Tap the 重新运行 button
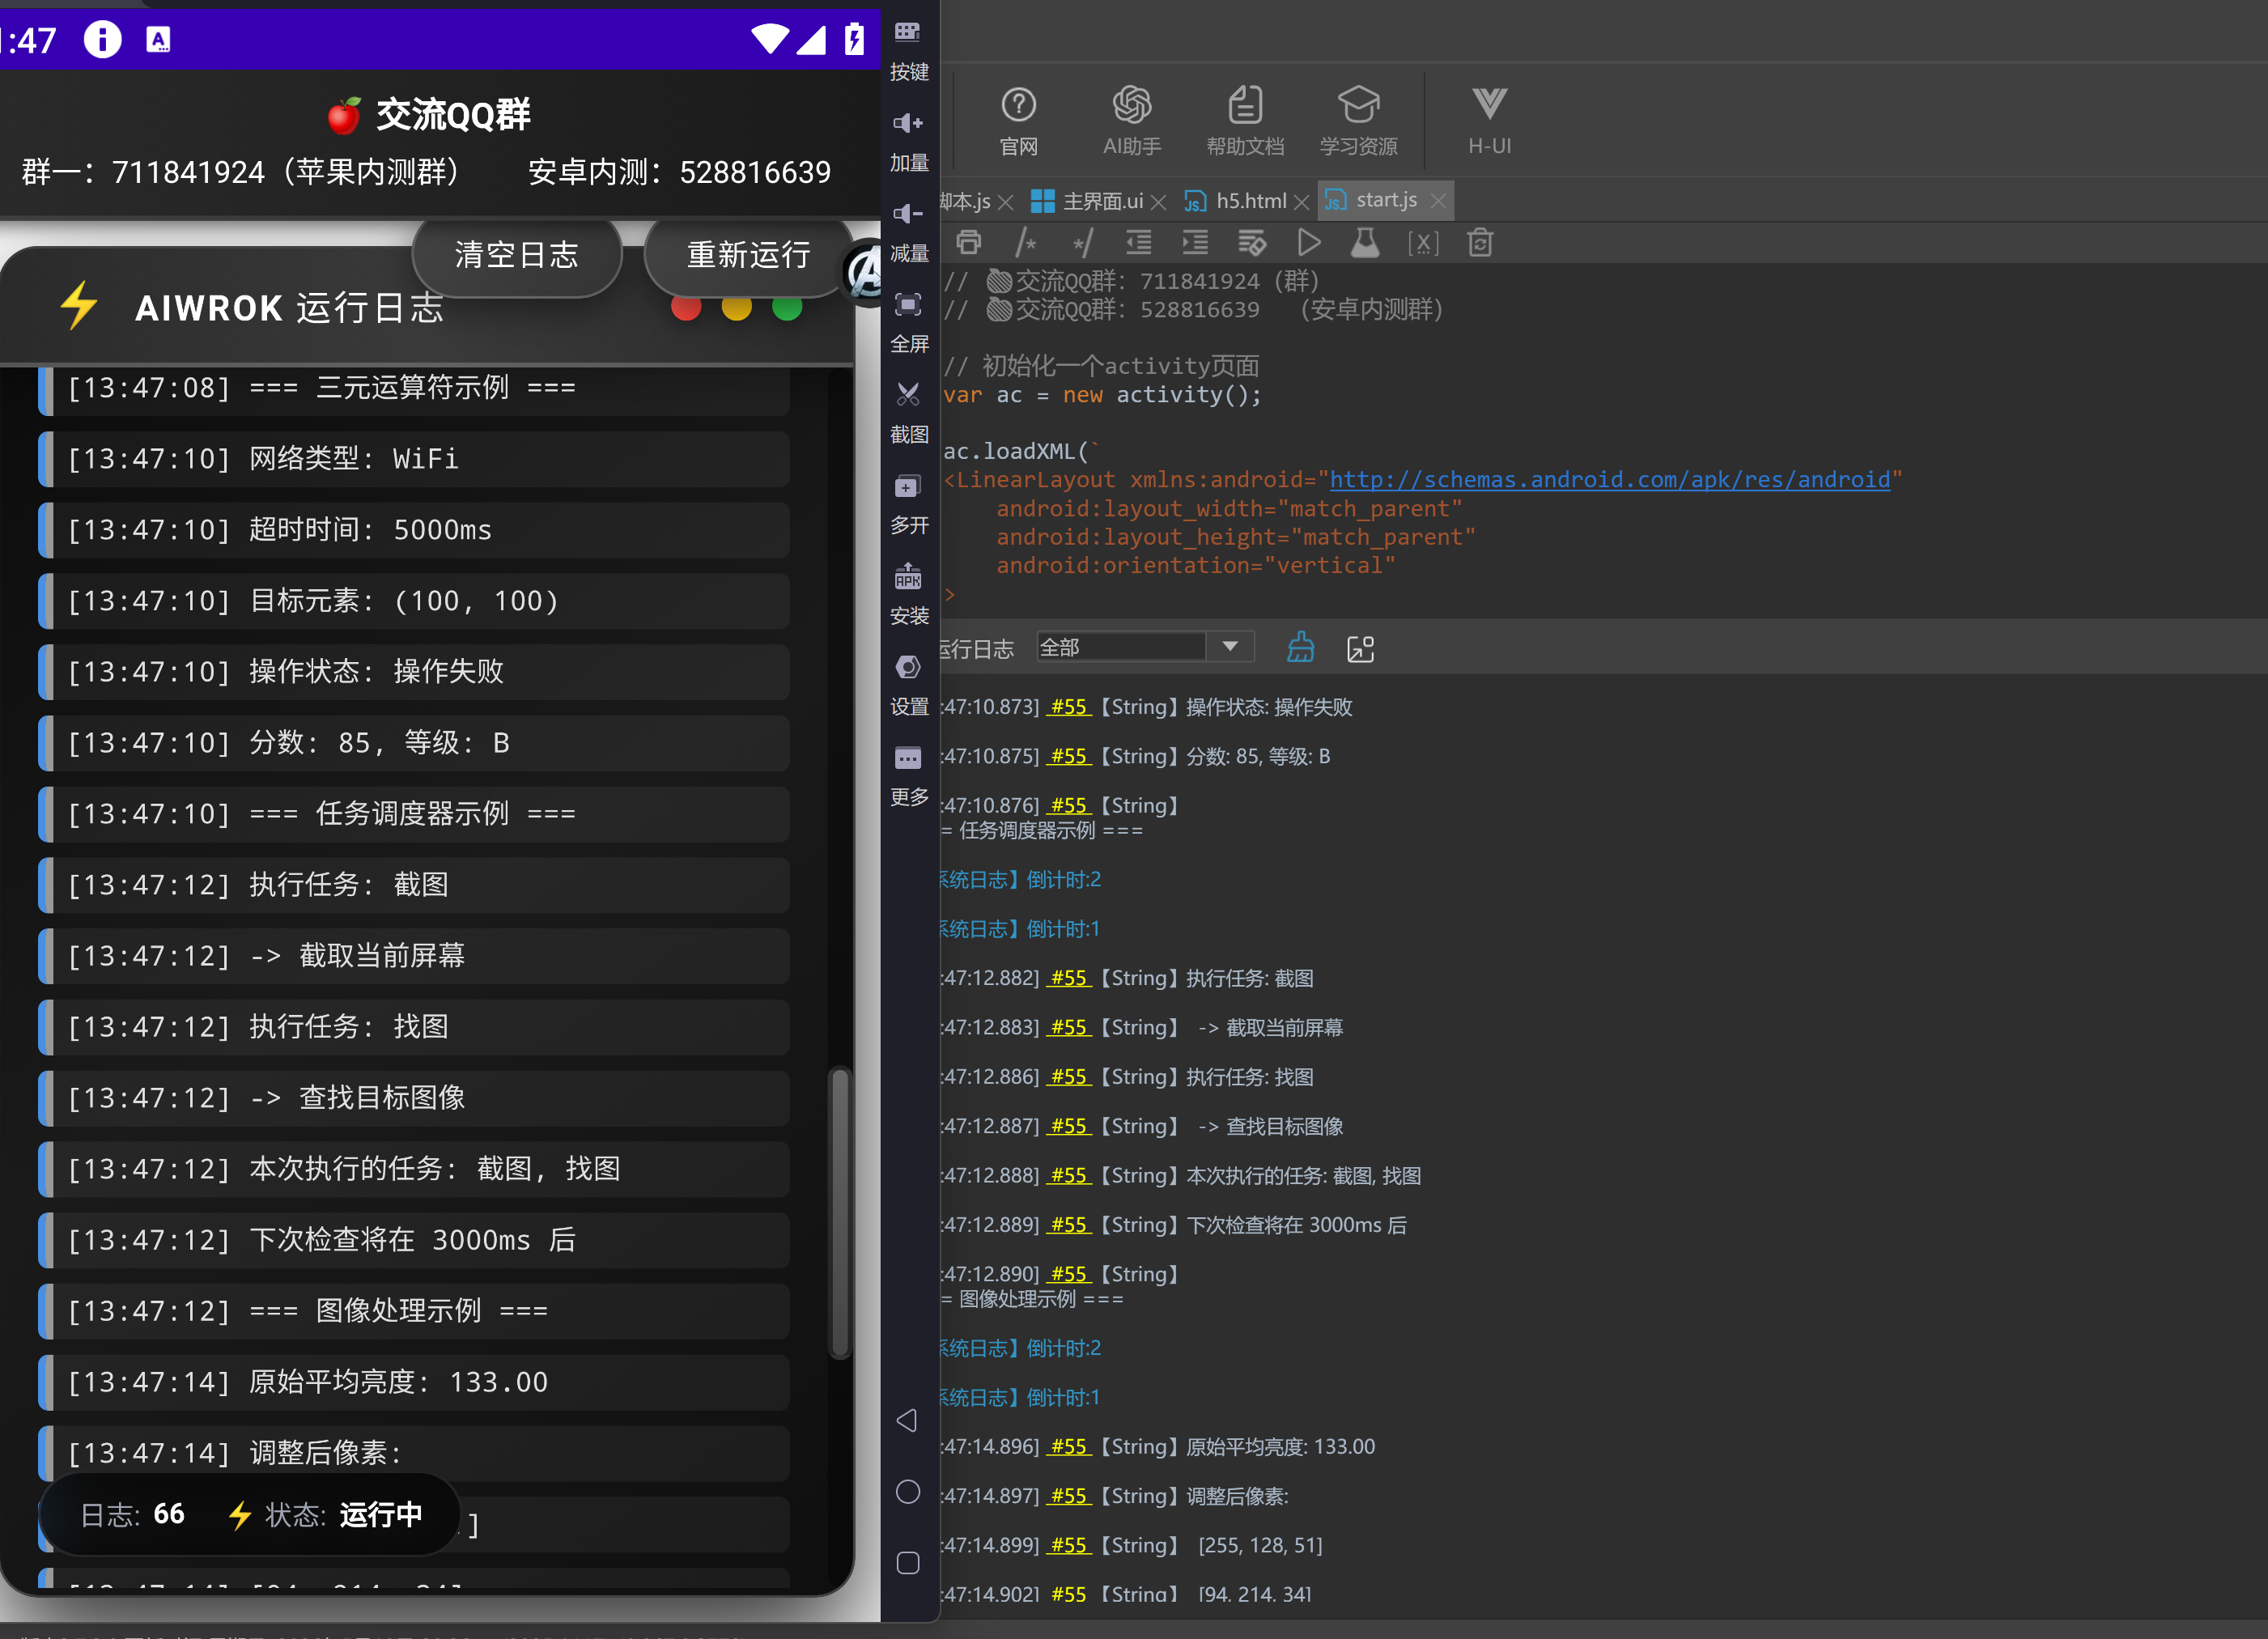 pos(748,255)
